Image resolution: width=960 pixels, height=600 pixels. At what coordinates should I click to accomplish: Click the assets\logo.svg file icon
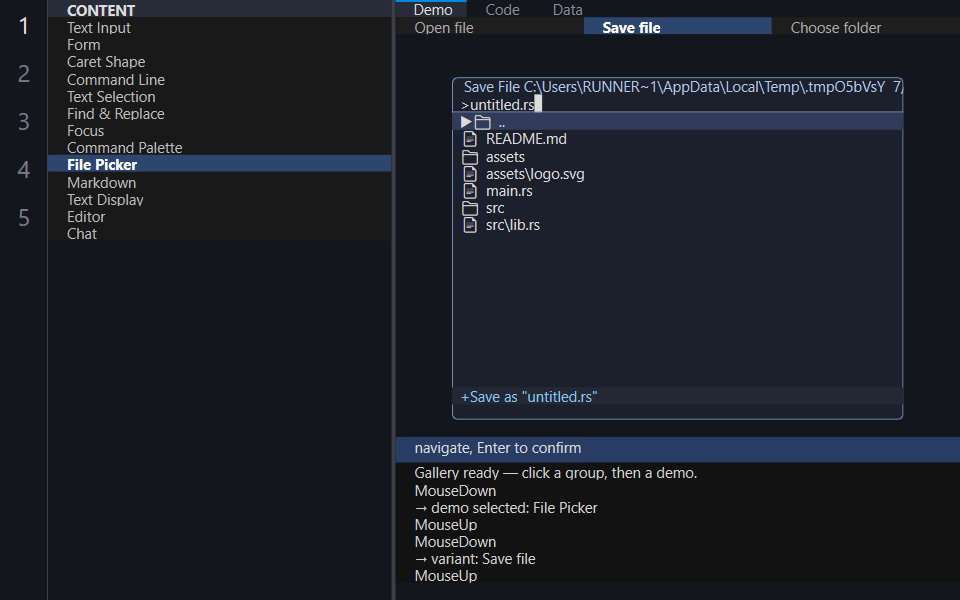click(470, 174)
